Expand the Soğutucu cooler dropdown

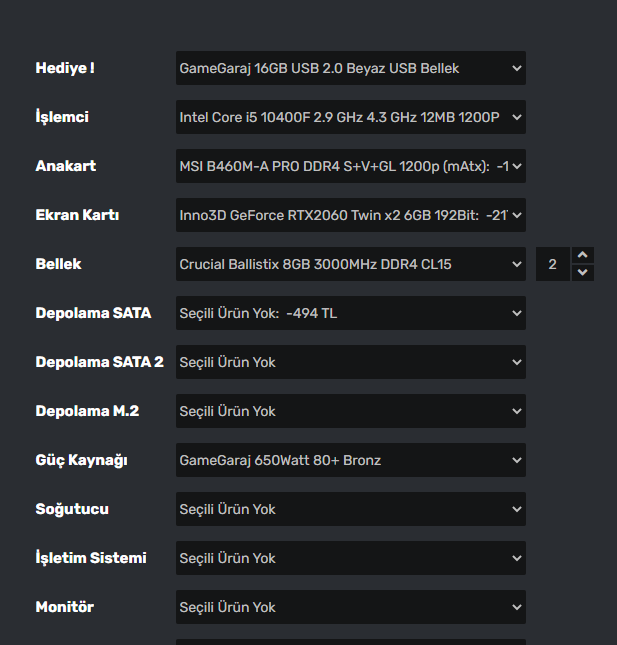(x=350, y=509)
